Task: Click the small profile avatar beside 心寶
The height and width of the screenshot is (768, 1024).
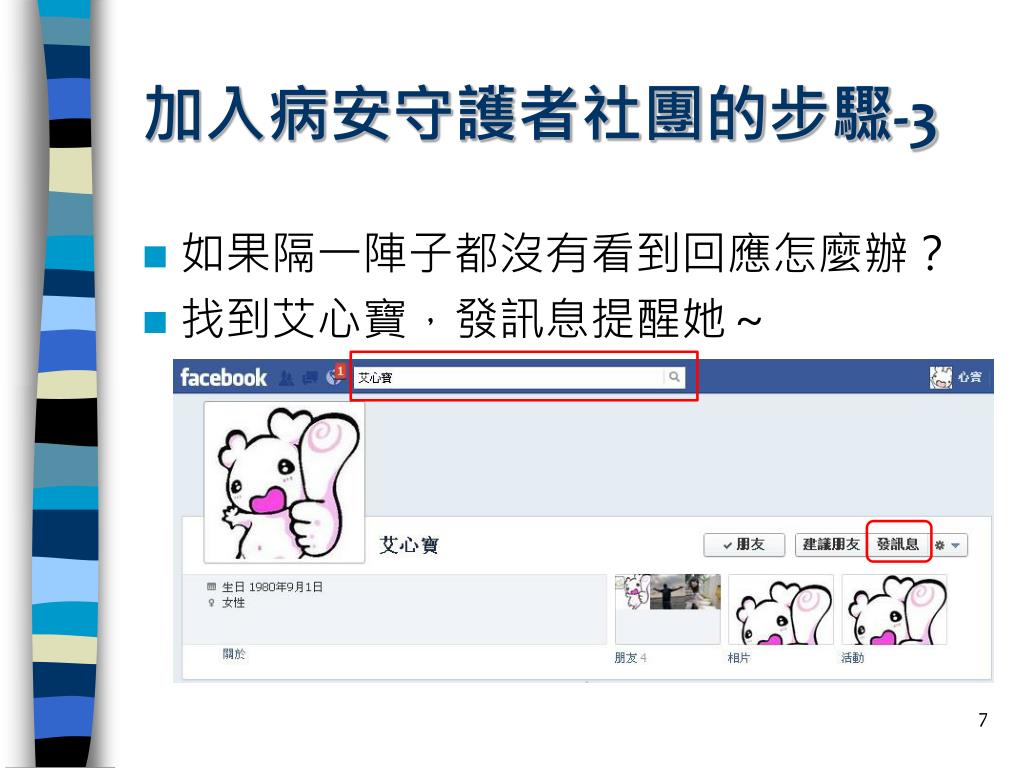Action: (940, 377)
